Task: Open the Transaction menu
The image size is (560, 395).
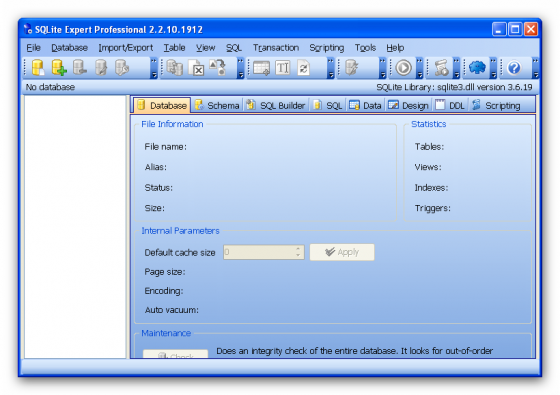Action: (x=276, y=48)
